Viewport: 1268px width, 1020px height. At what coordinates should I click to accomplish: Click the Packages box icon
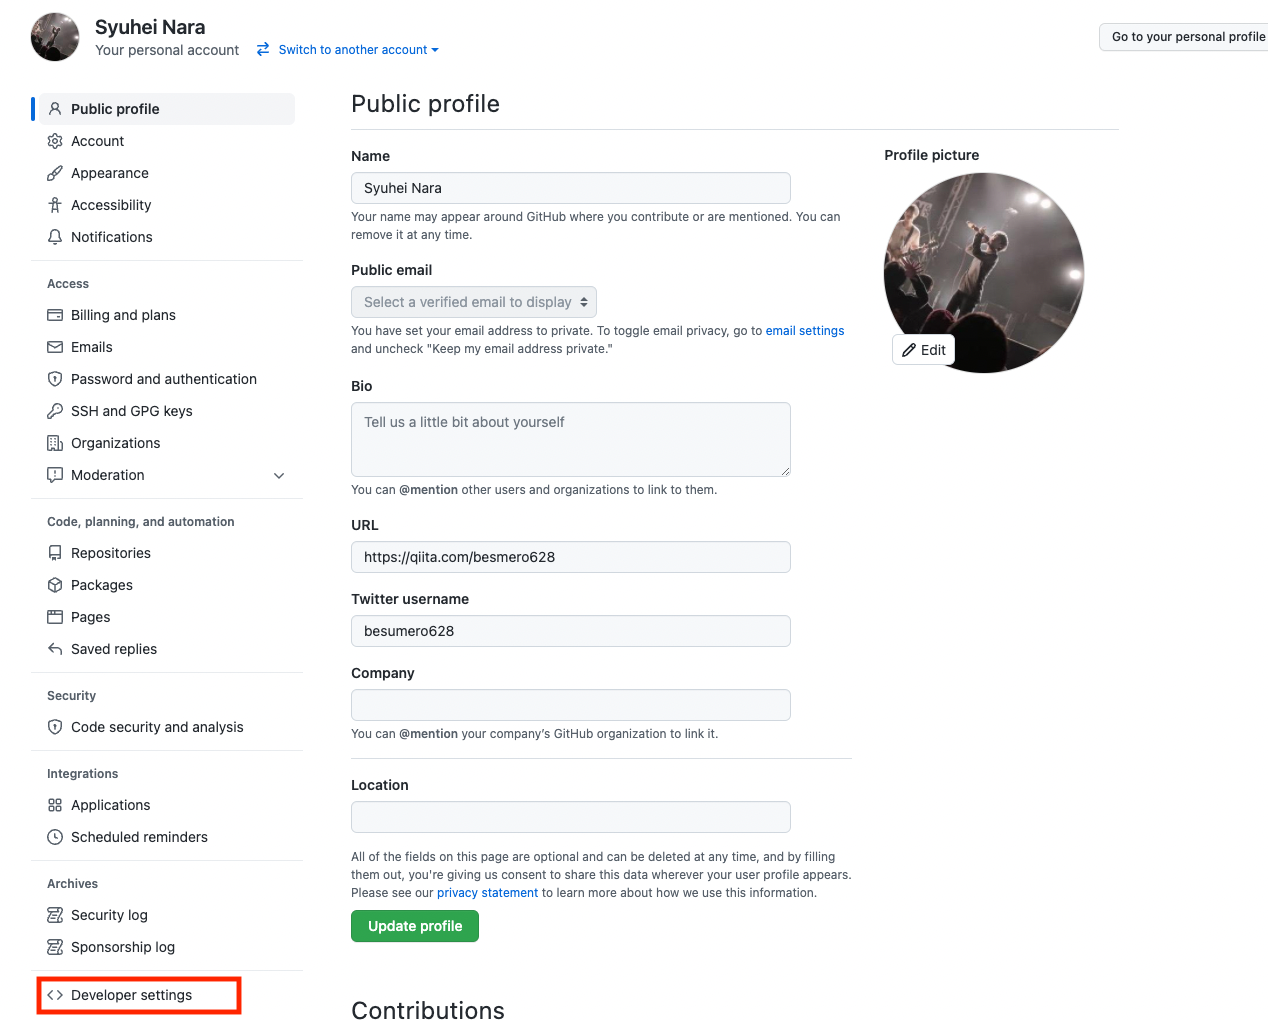pyautogui.click(x=55, y=585)
